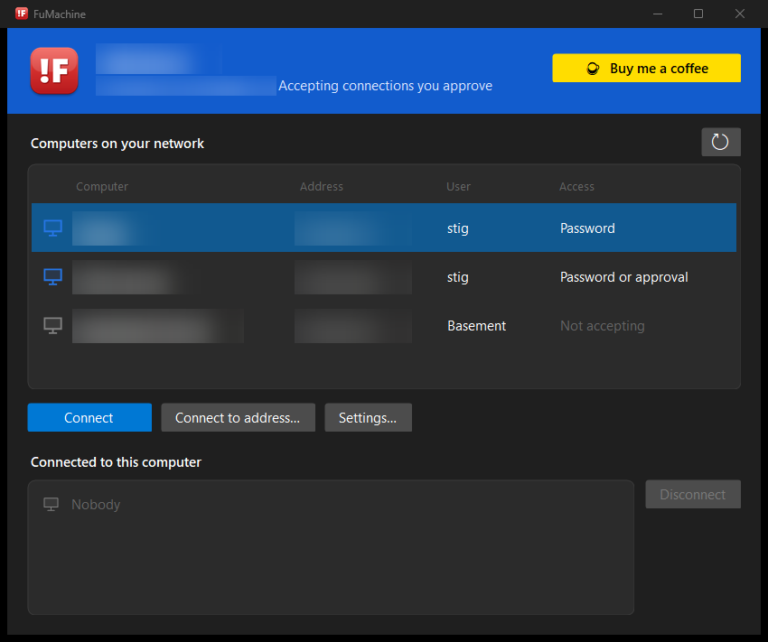Viewport: 768px width, 642px height.
Task: Click the FuMachine !F logo in header
Action: (54, 71)
